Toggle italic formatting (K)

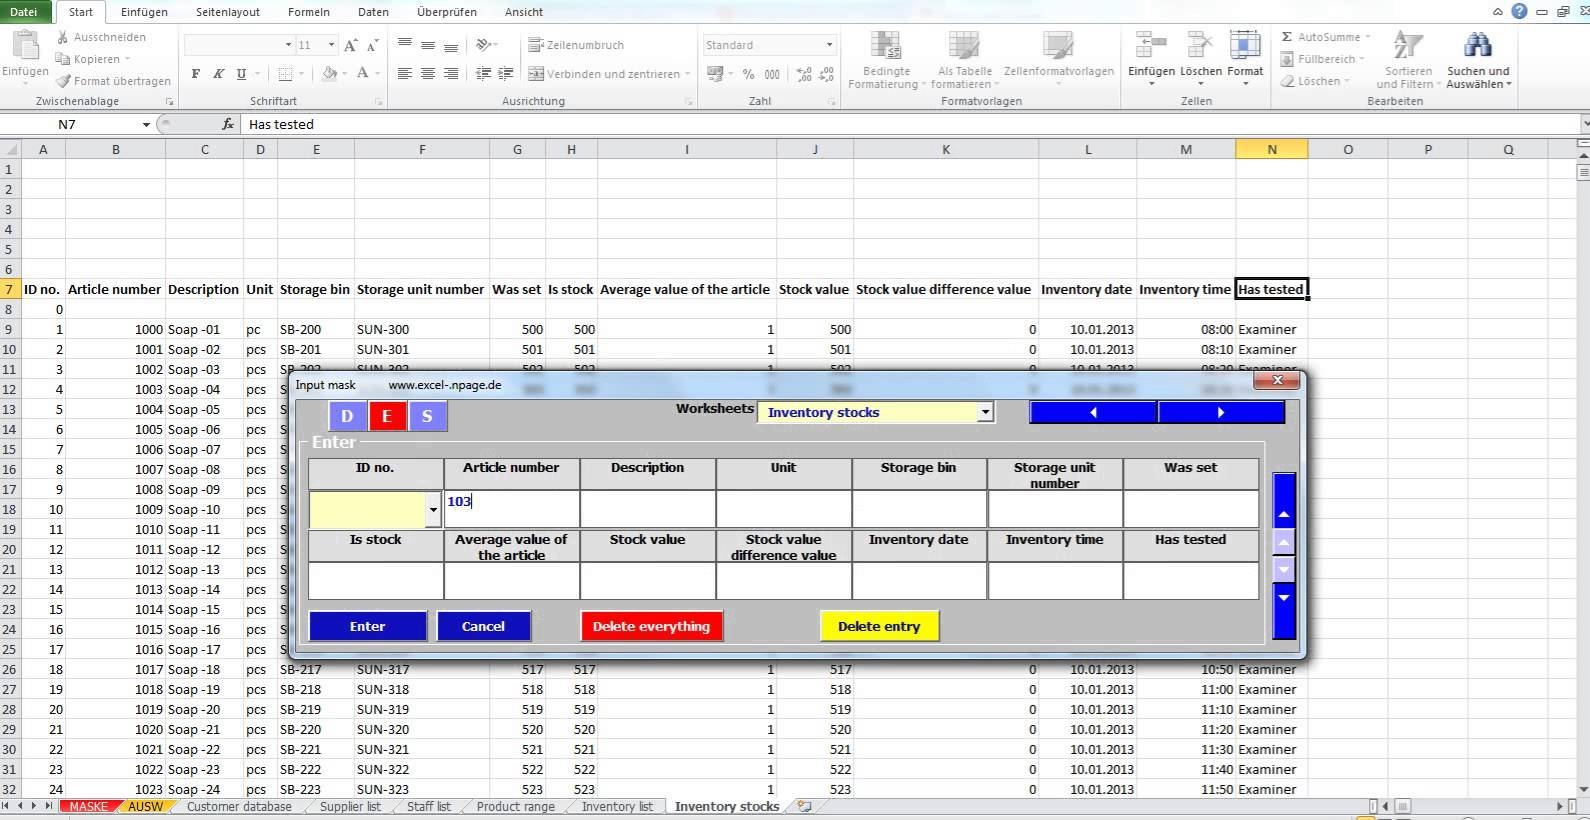pos(218,74)
